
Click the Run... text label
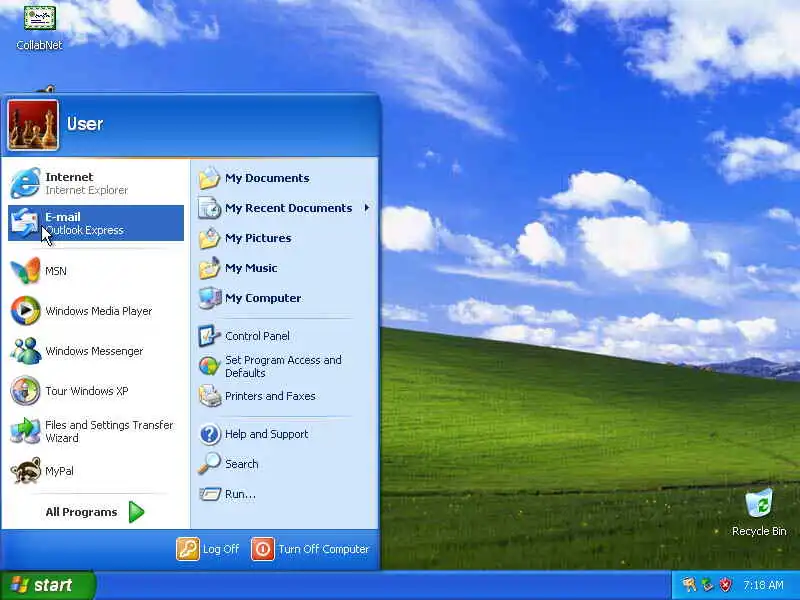pyautogui.click(x=240, y=494)
